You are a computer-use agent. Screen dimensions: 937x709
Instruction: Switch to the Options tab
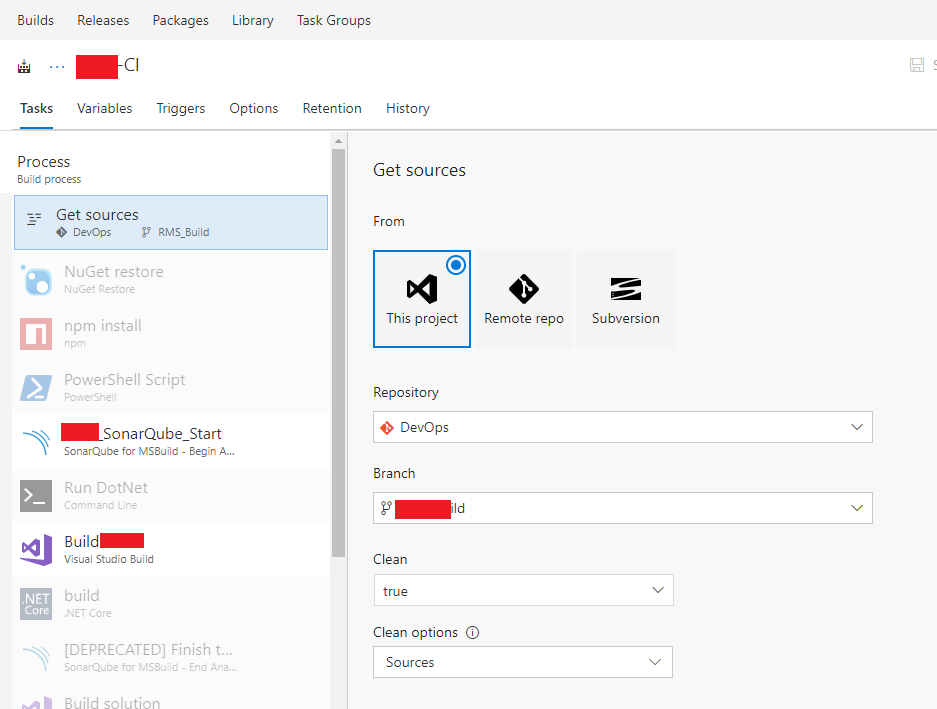click(x=253, y=108)
